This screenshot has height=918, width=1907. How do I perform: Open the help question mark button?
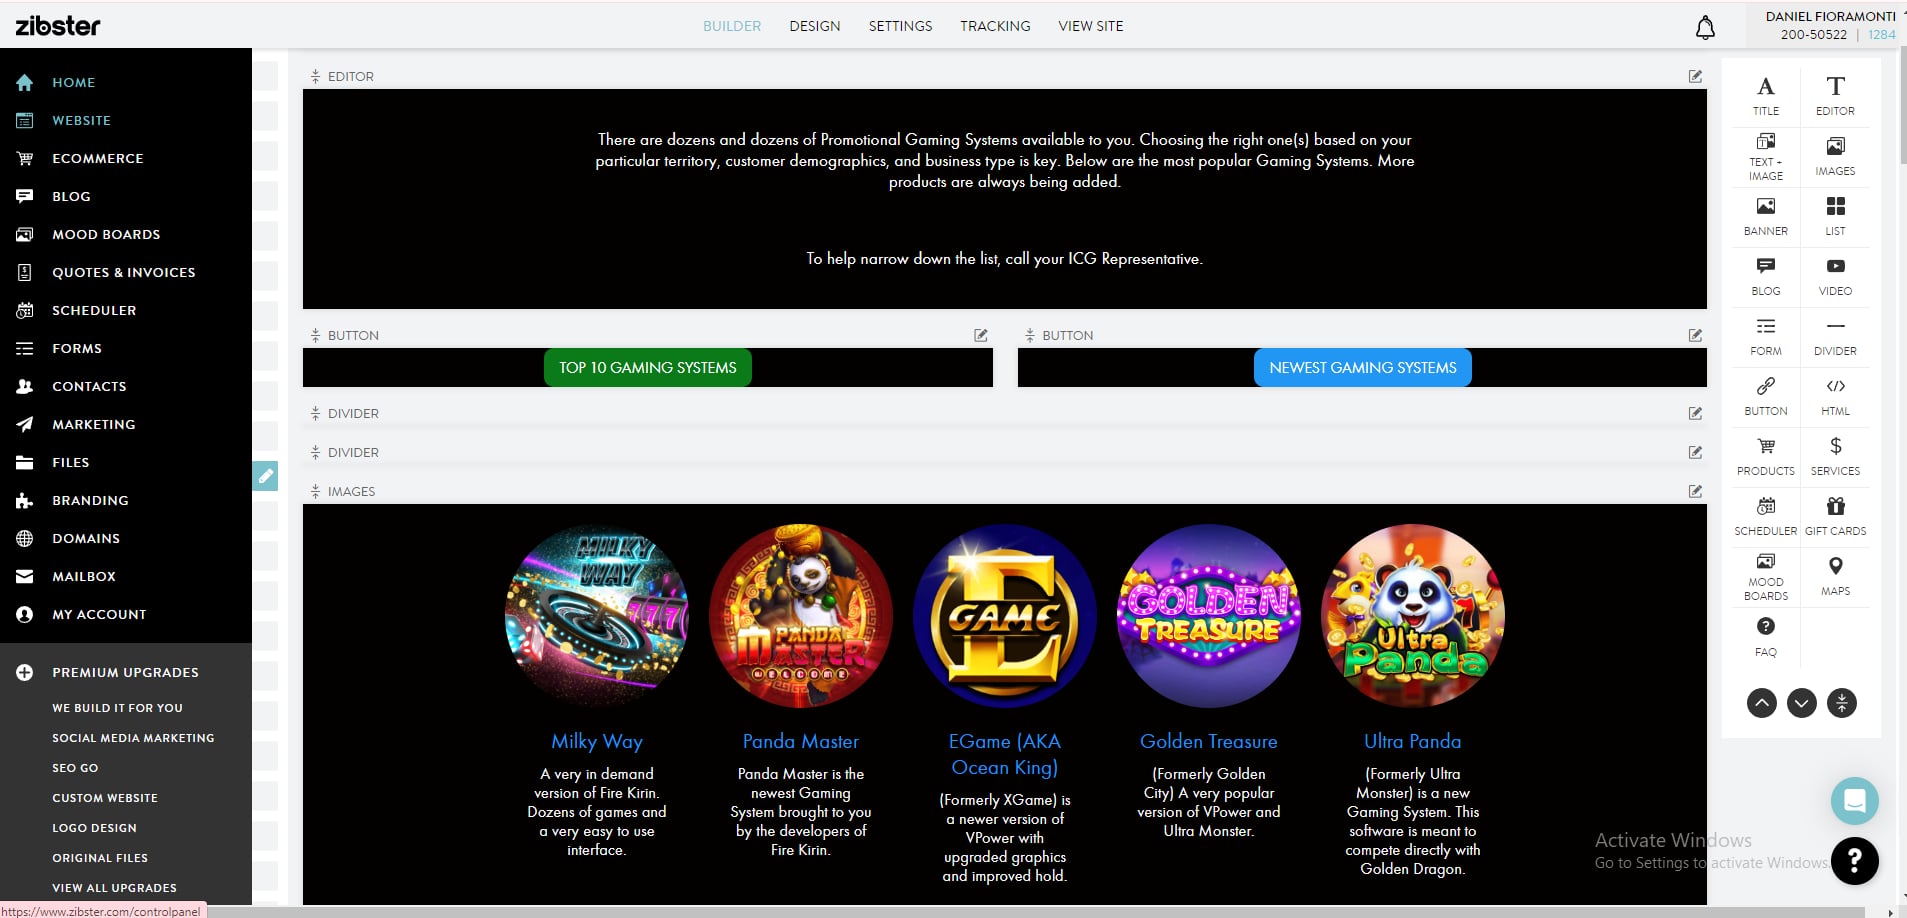click(1855, 861)
